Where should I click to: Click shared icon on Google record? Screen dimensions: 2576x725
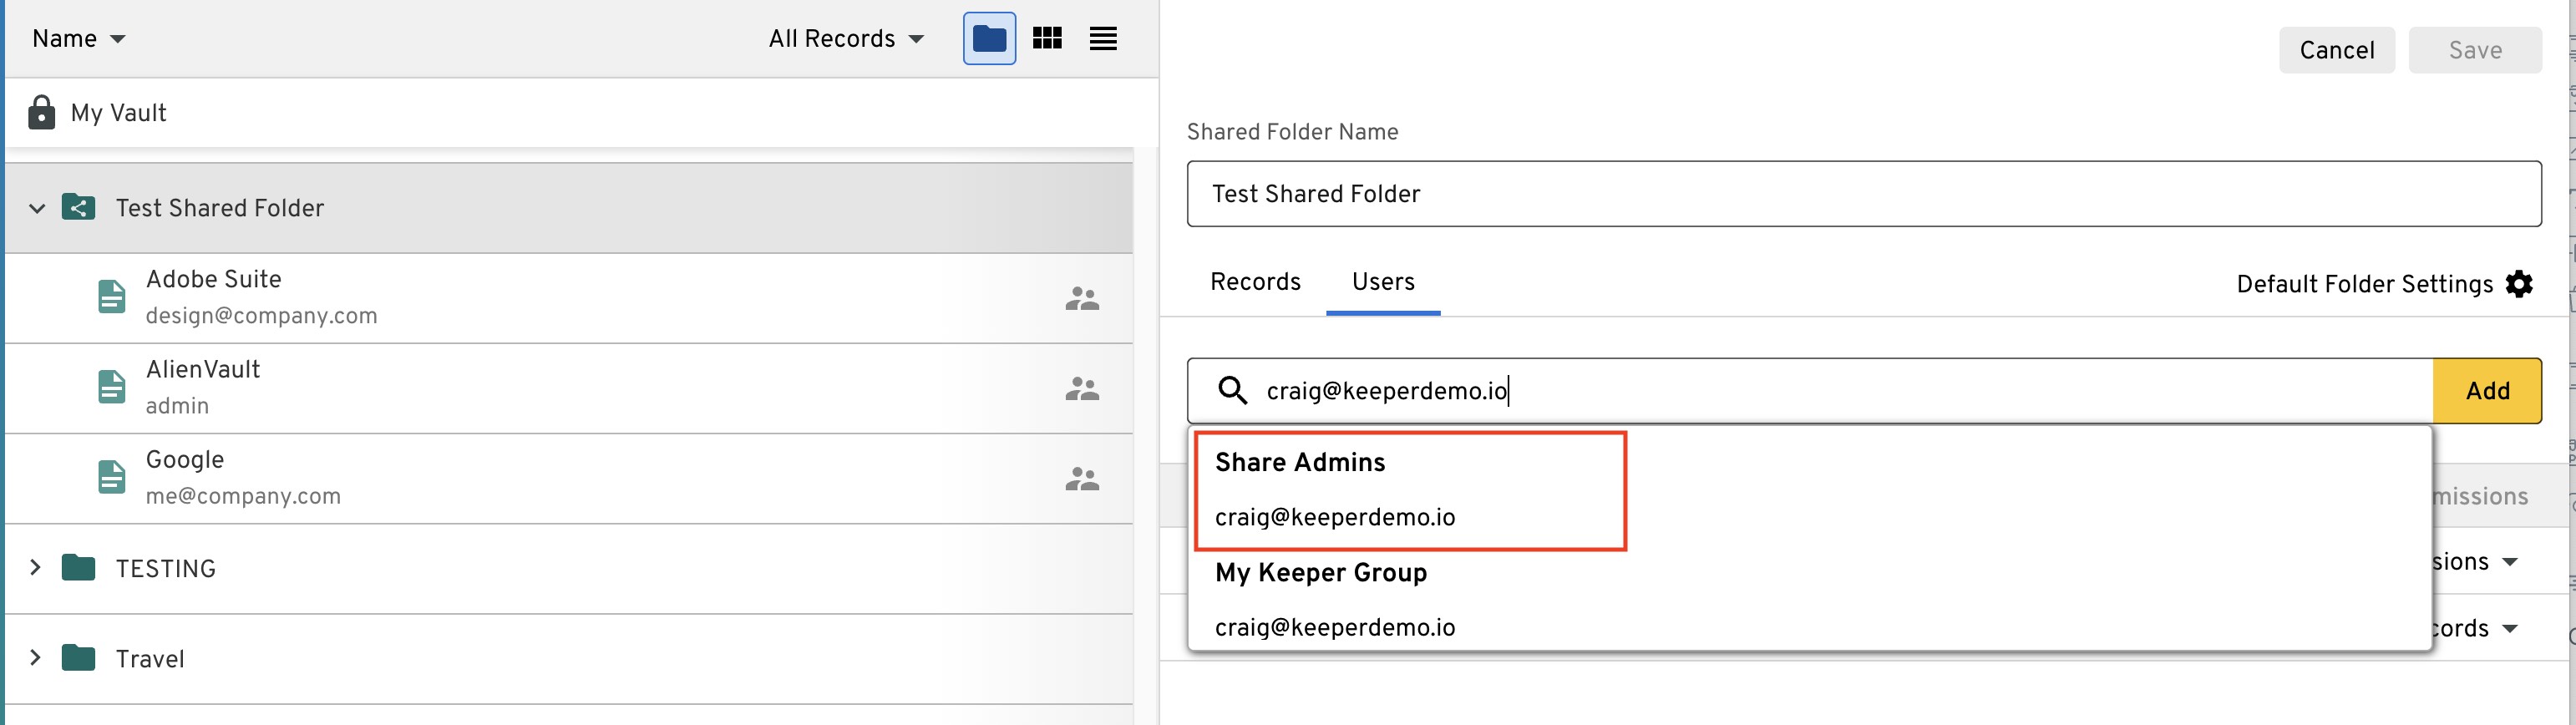[x=1081, y=479]
